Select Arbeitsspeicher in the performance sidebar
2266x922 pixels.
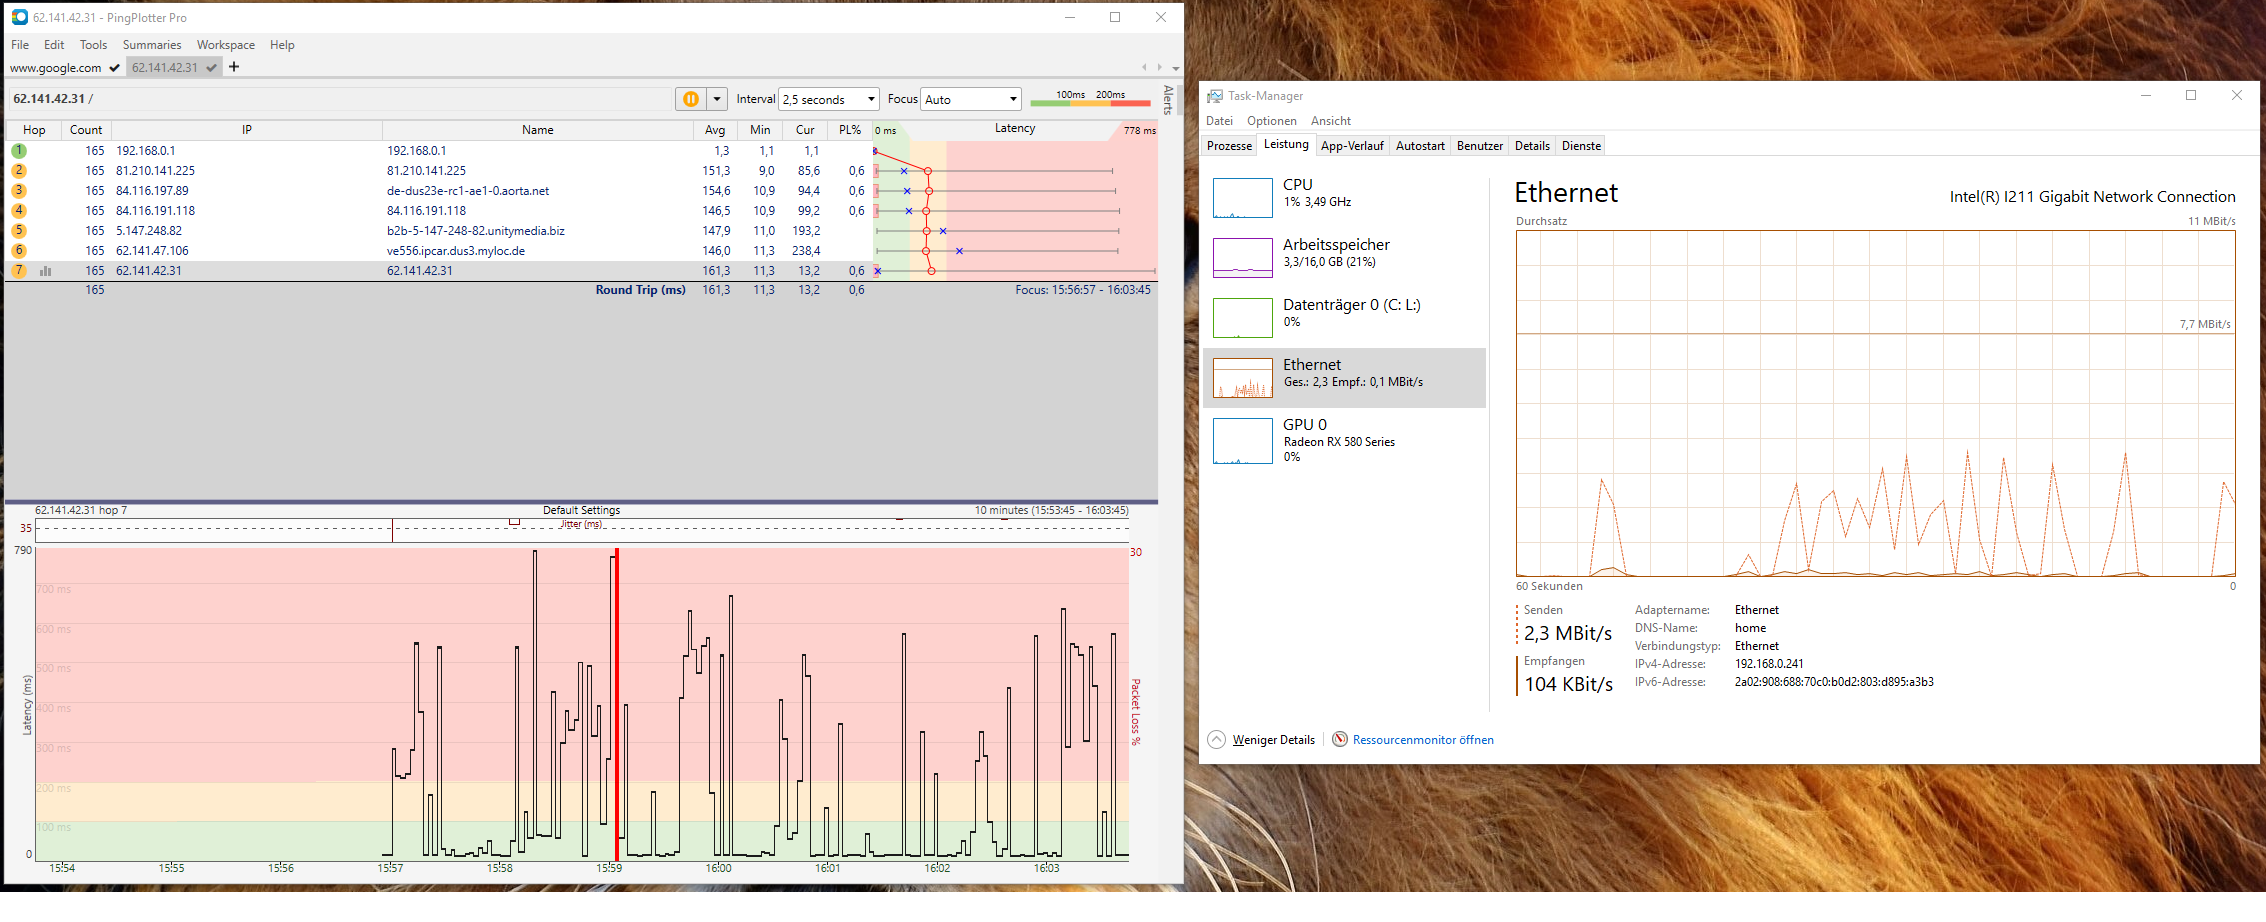coord(1344,257)
